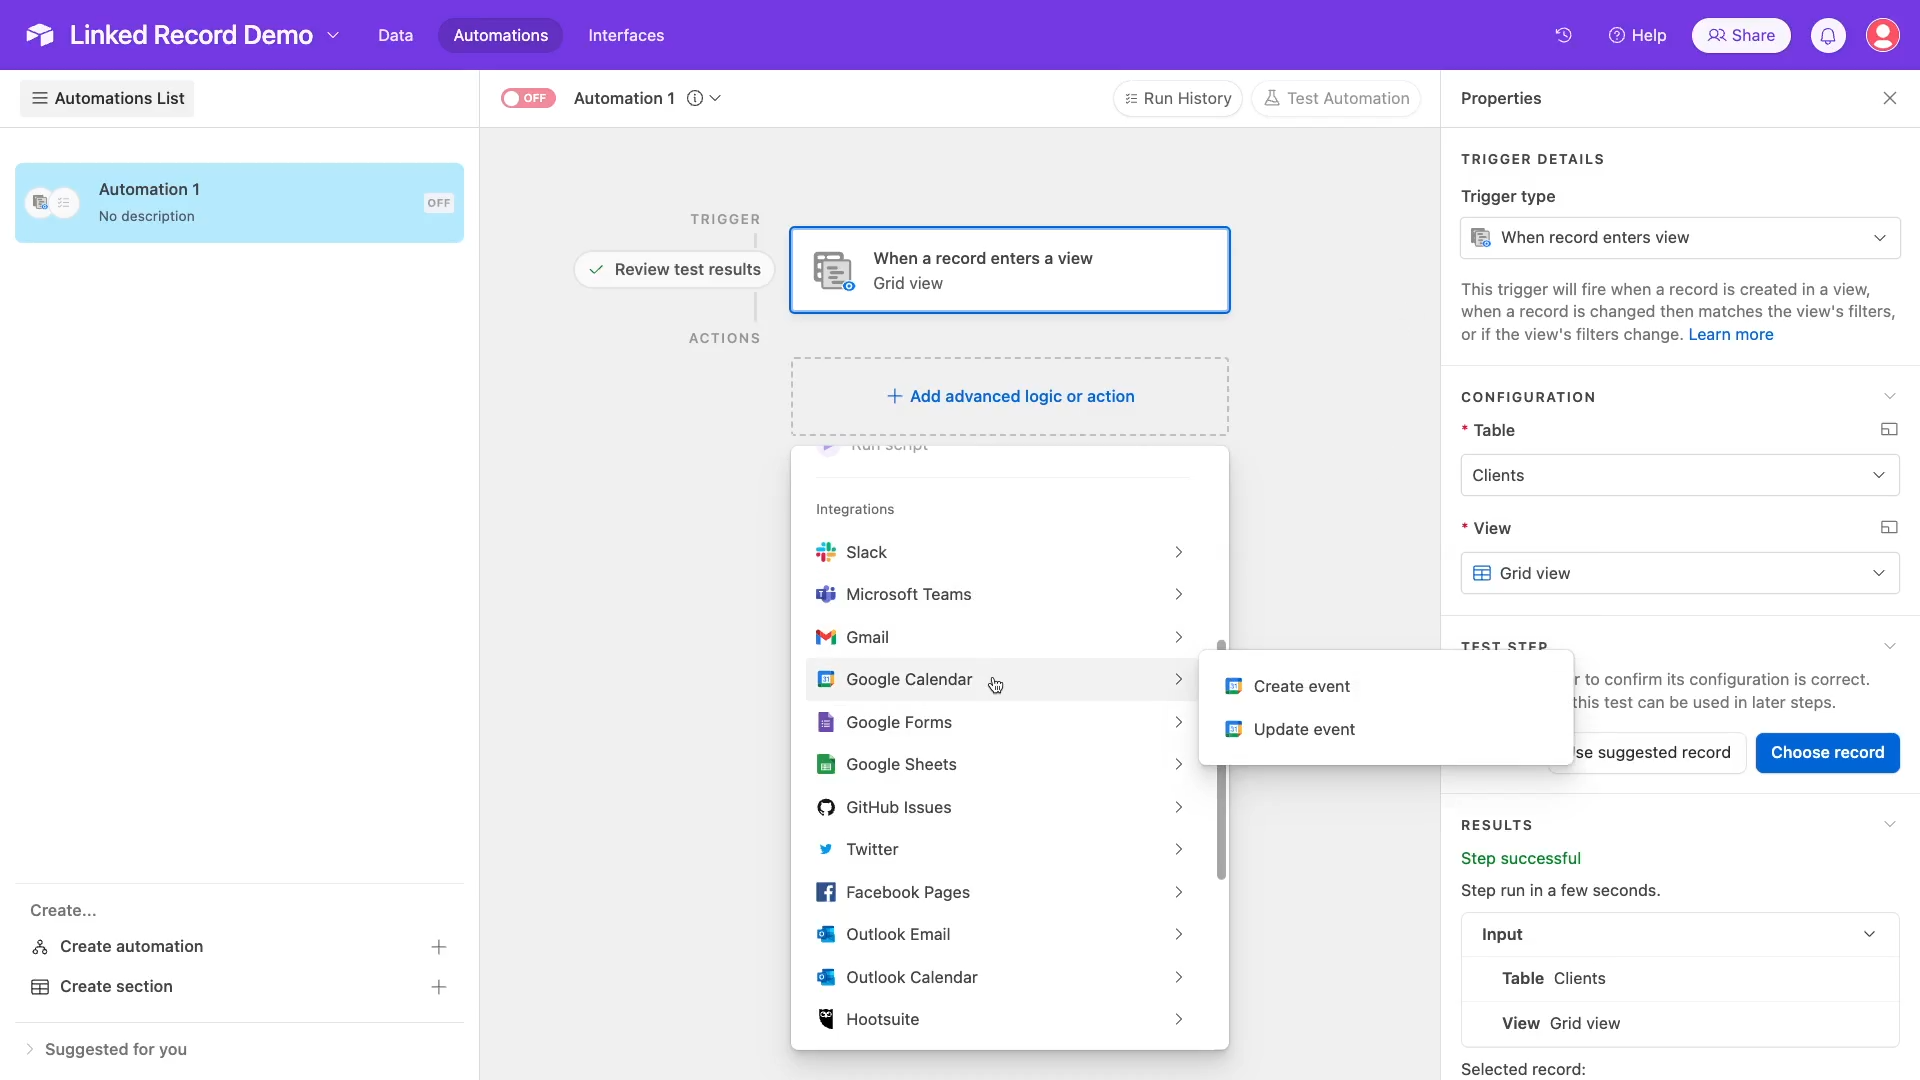
Task: Click Review test results
Action: (x=674, y=270)
